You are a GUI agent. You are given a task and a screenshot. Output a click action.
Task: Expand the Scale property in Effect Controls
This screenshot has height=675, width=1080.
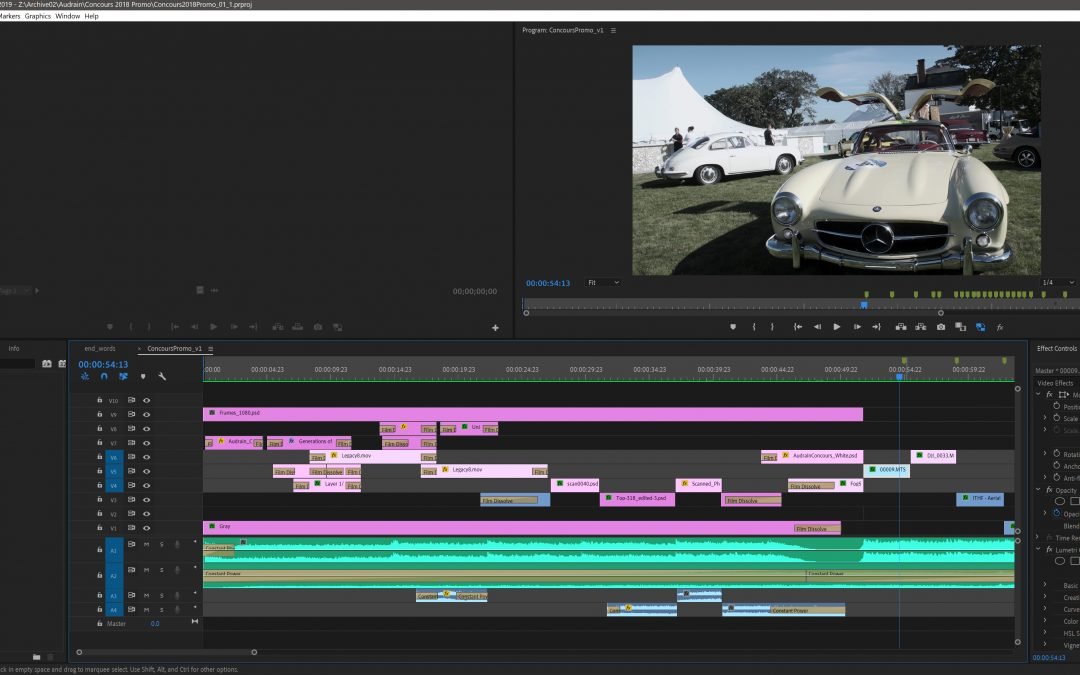[x=1045, y=418]
